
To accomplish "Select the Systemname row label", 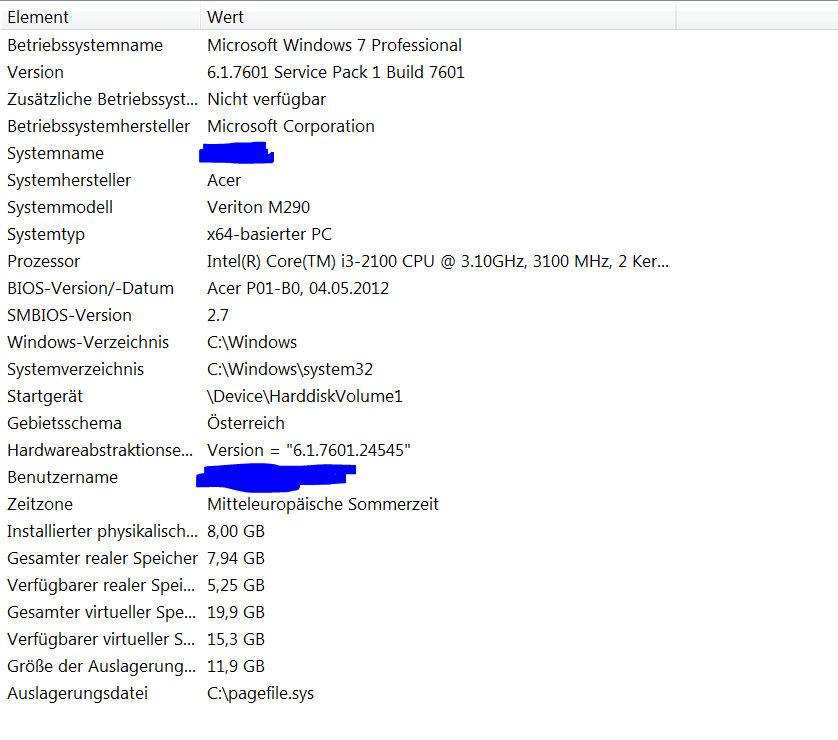I will pos(56,153).
